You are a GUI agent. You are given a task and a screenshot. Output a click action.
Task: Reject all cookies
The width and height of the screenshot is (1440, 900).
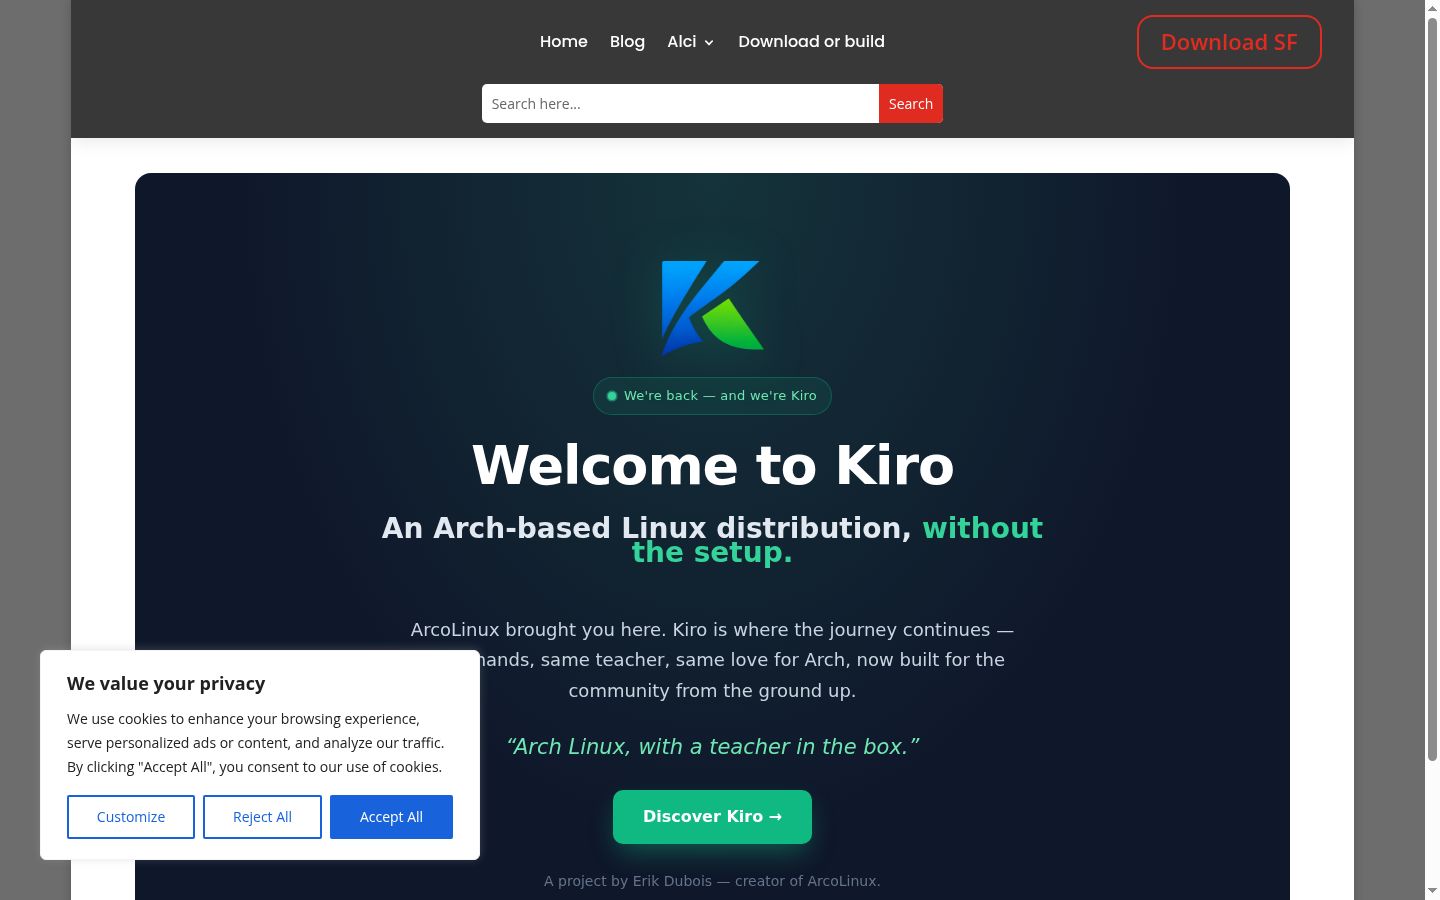click(x=262, y=817)
